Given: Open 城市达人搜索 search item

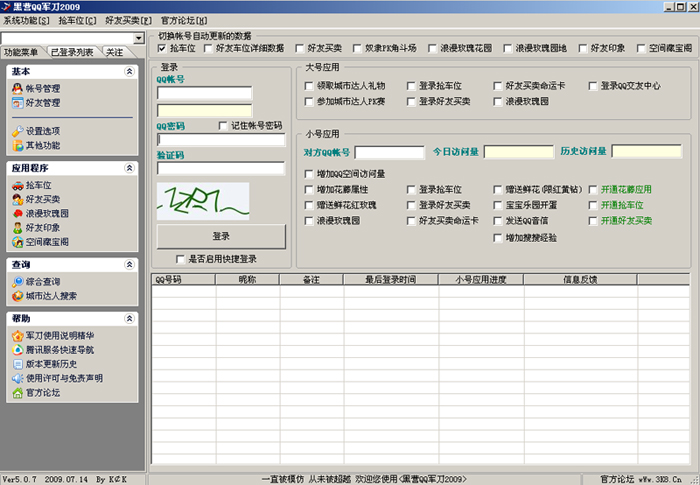Looking at the screenshot, I should coord(50,296).
